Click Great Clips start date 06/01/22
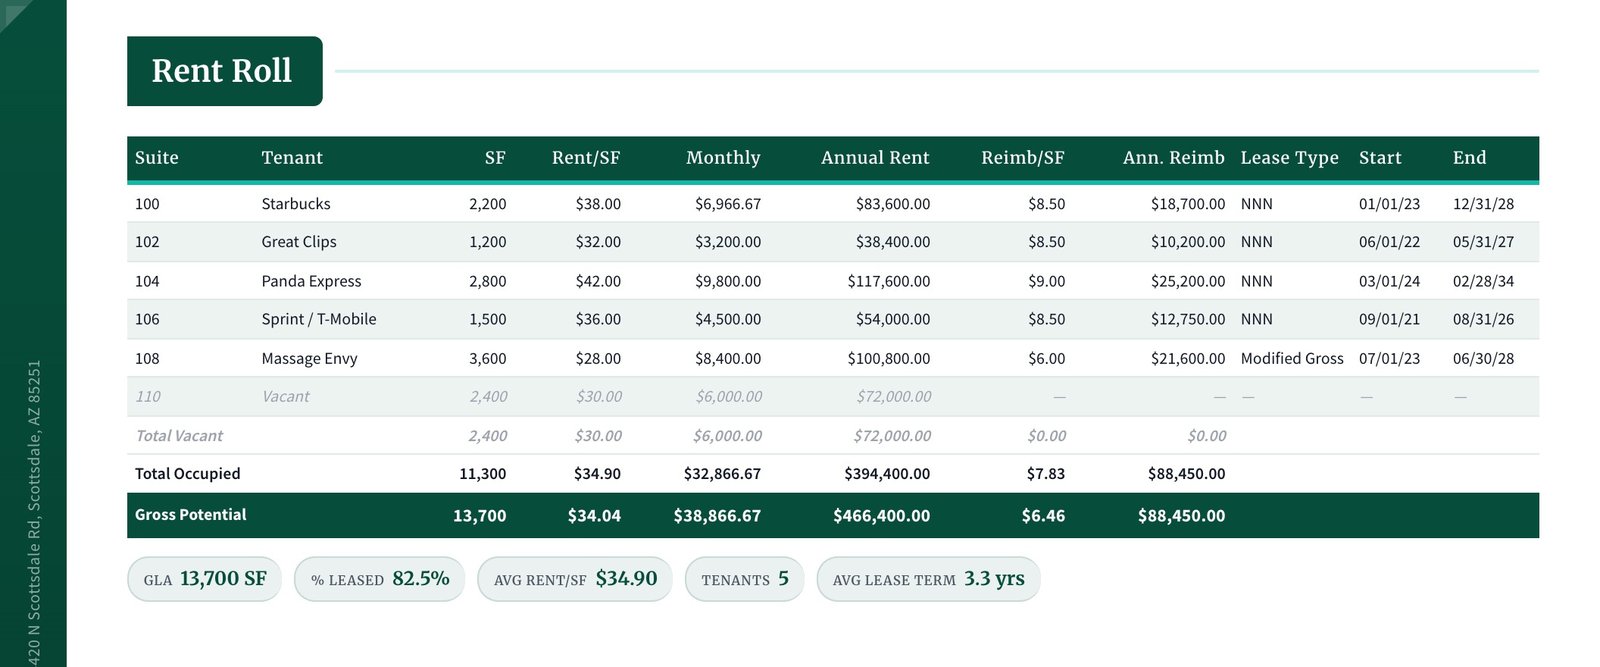Screen dimensions: 1600x667 [1389, 242]
